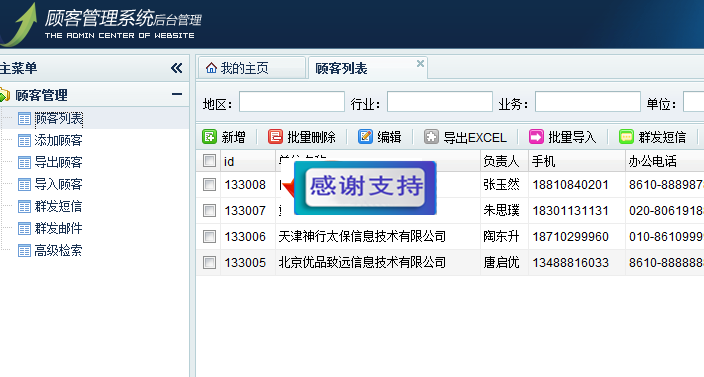Open 群发邮件 in the sidebar tree
The image size is (704, 377).
click(x=58, y=228)
